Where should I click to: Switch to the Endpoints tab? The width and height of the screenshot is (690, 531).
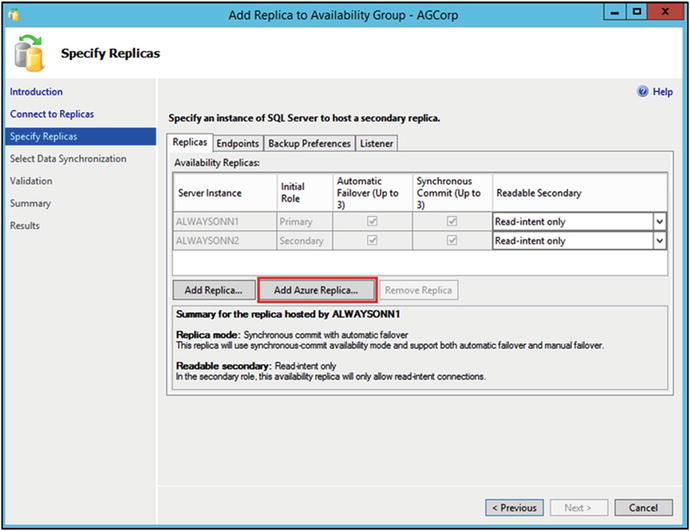pyautogui.click(x=238, y=143)
